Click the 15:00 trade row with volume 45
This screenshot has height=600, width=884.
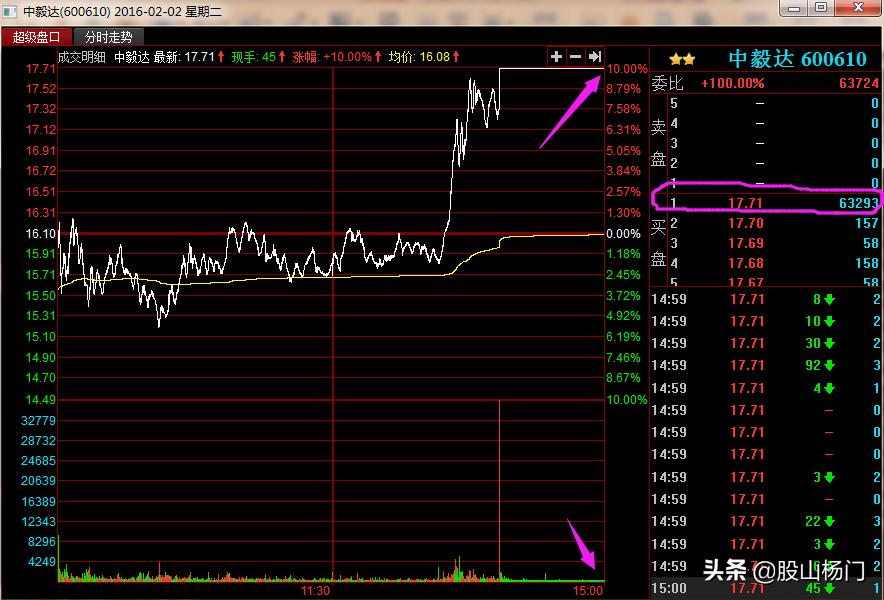coord(767,589)
